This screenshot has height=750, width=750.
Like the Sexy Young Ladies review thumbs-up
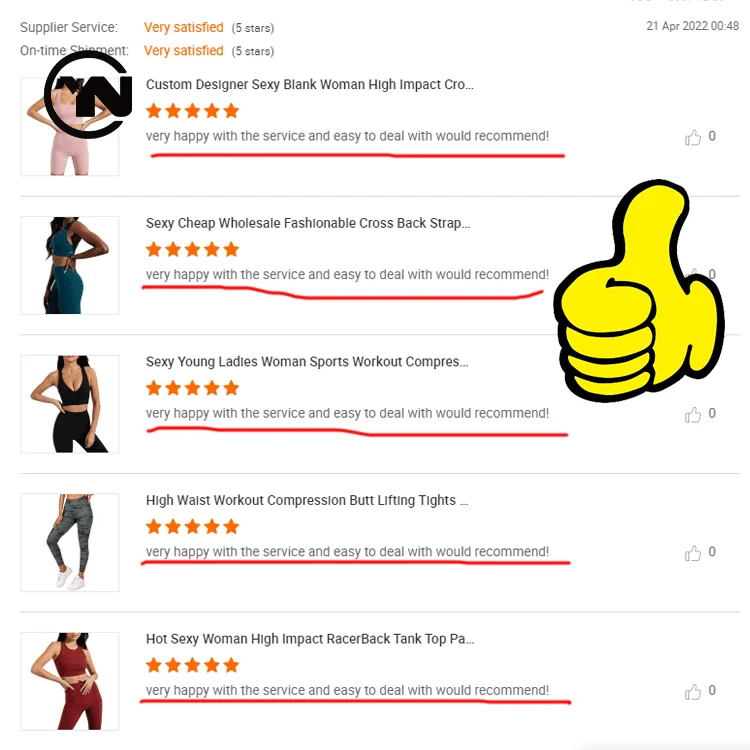693,414
